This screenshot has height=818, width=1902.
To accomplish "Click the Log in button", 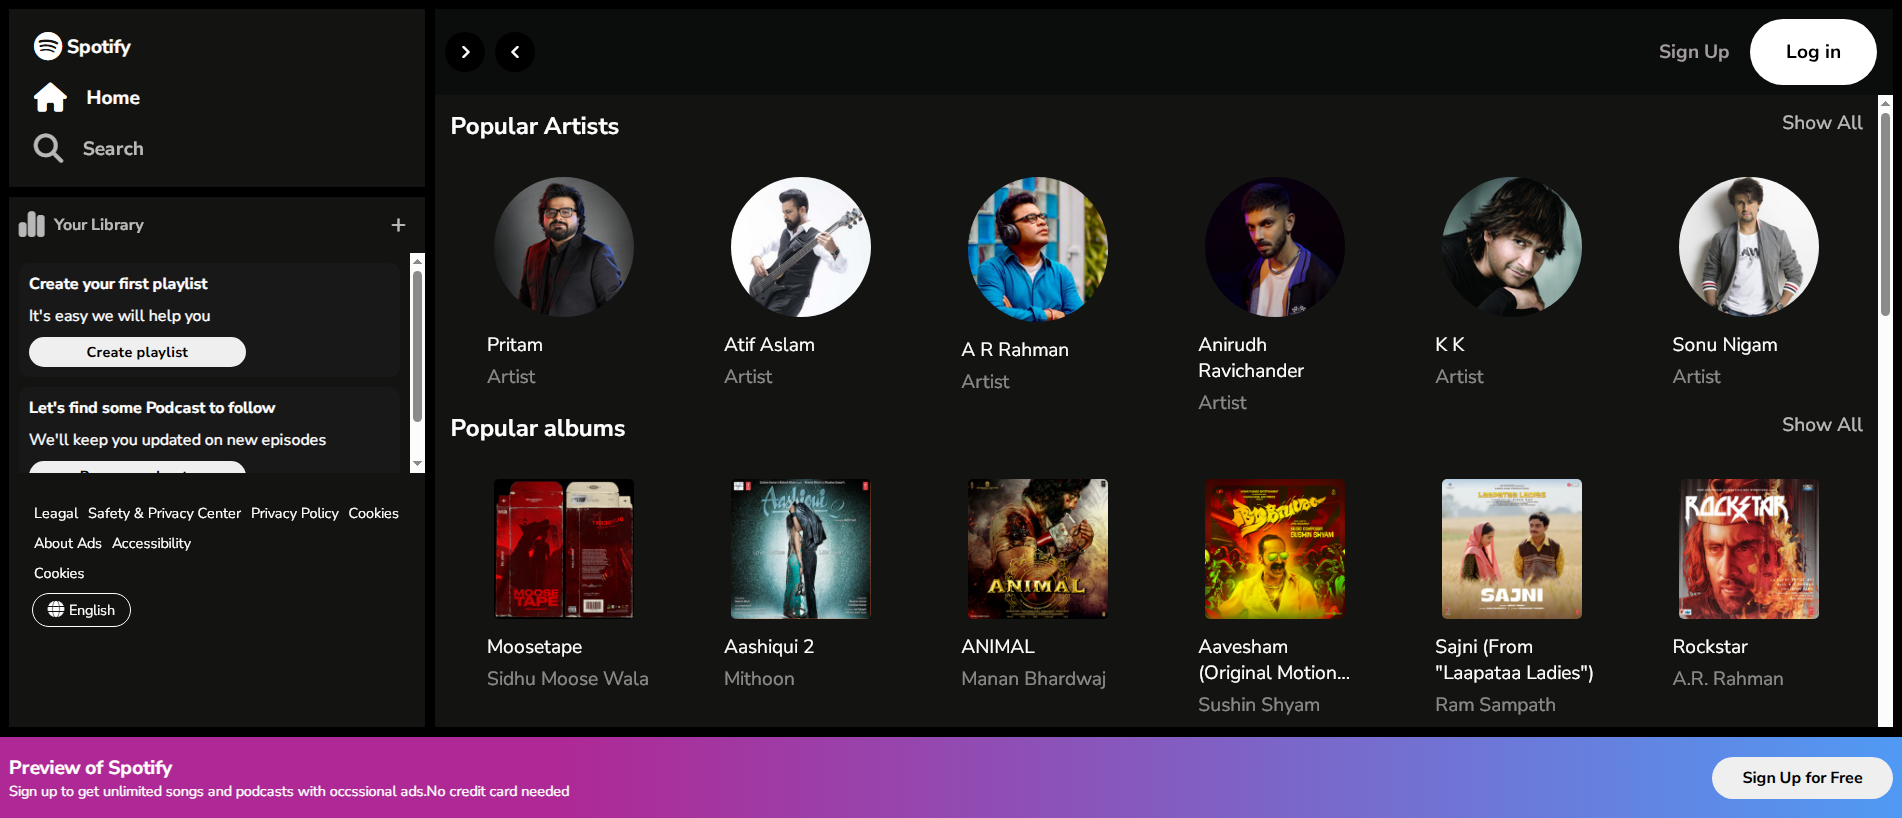I will tap(1813, 52).
